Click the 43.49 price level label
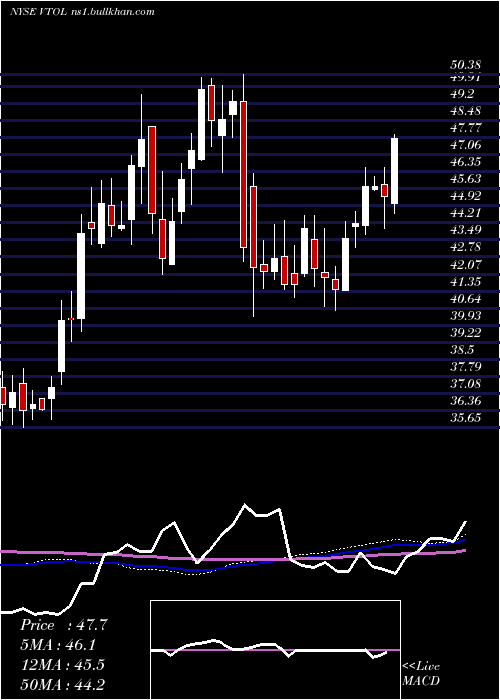Image resolution: width=500 pixels, height=700 pixels. point(466,230)
